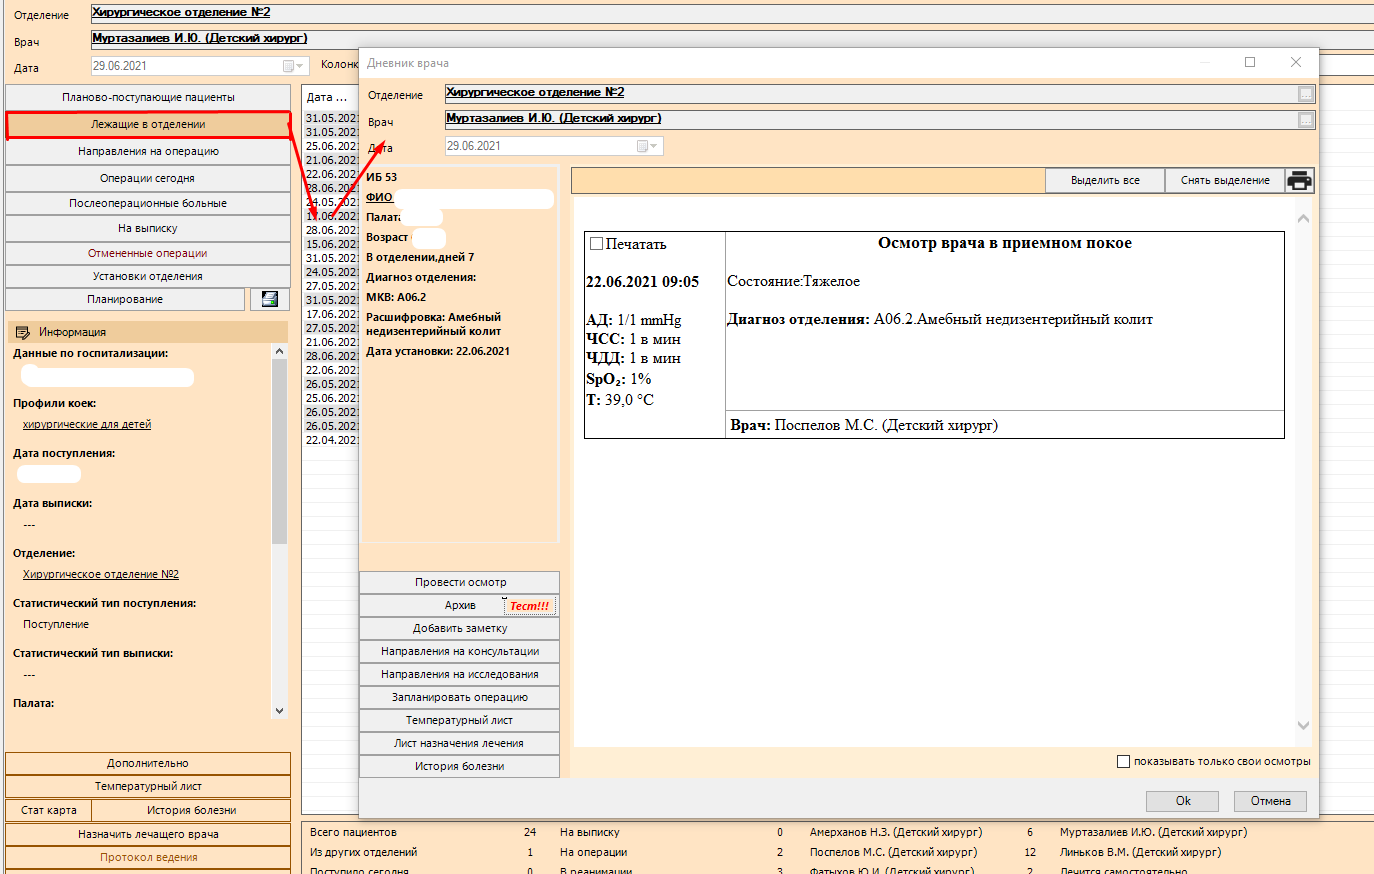
Task: Click Добавить заметку
Action: pos(460,628)
